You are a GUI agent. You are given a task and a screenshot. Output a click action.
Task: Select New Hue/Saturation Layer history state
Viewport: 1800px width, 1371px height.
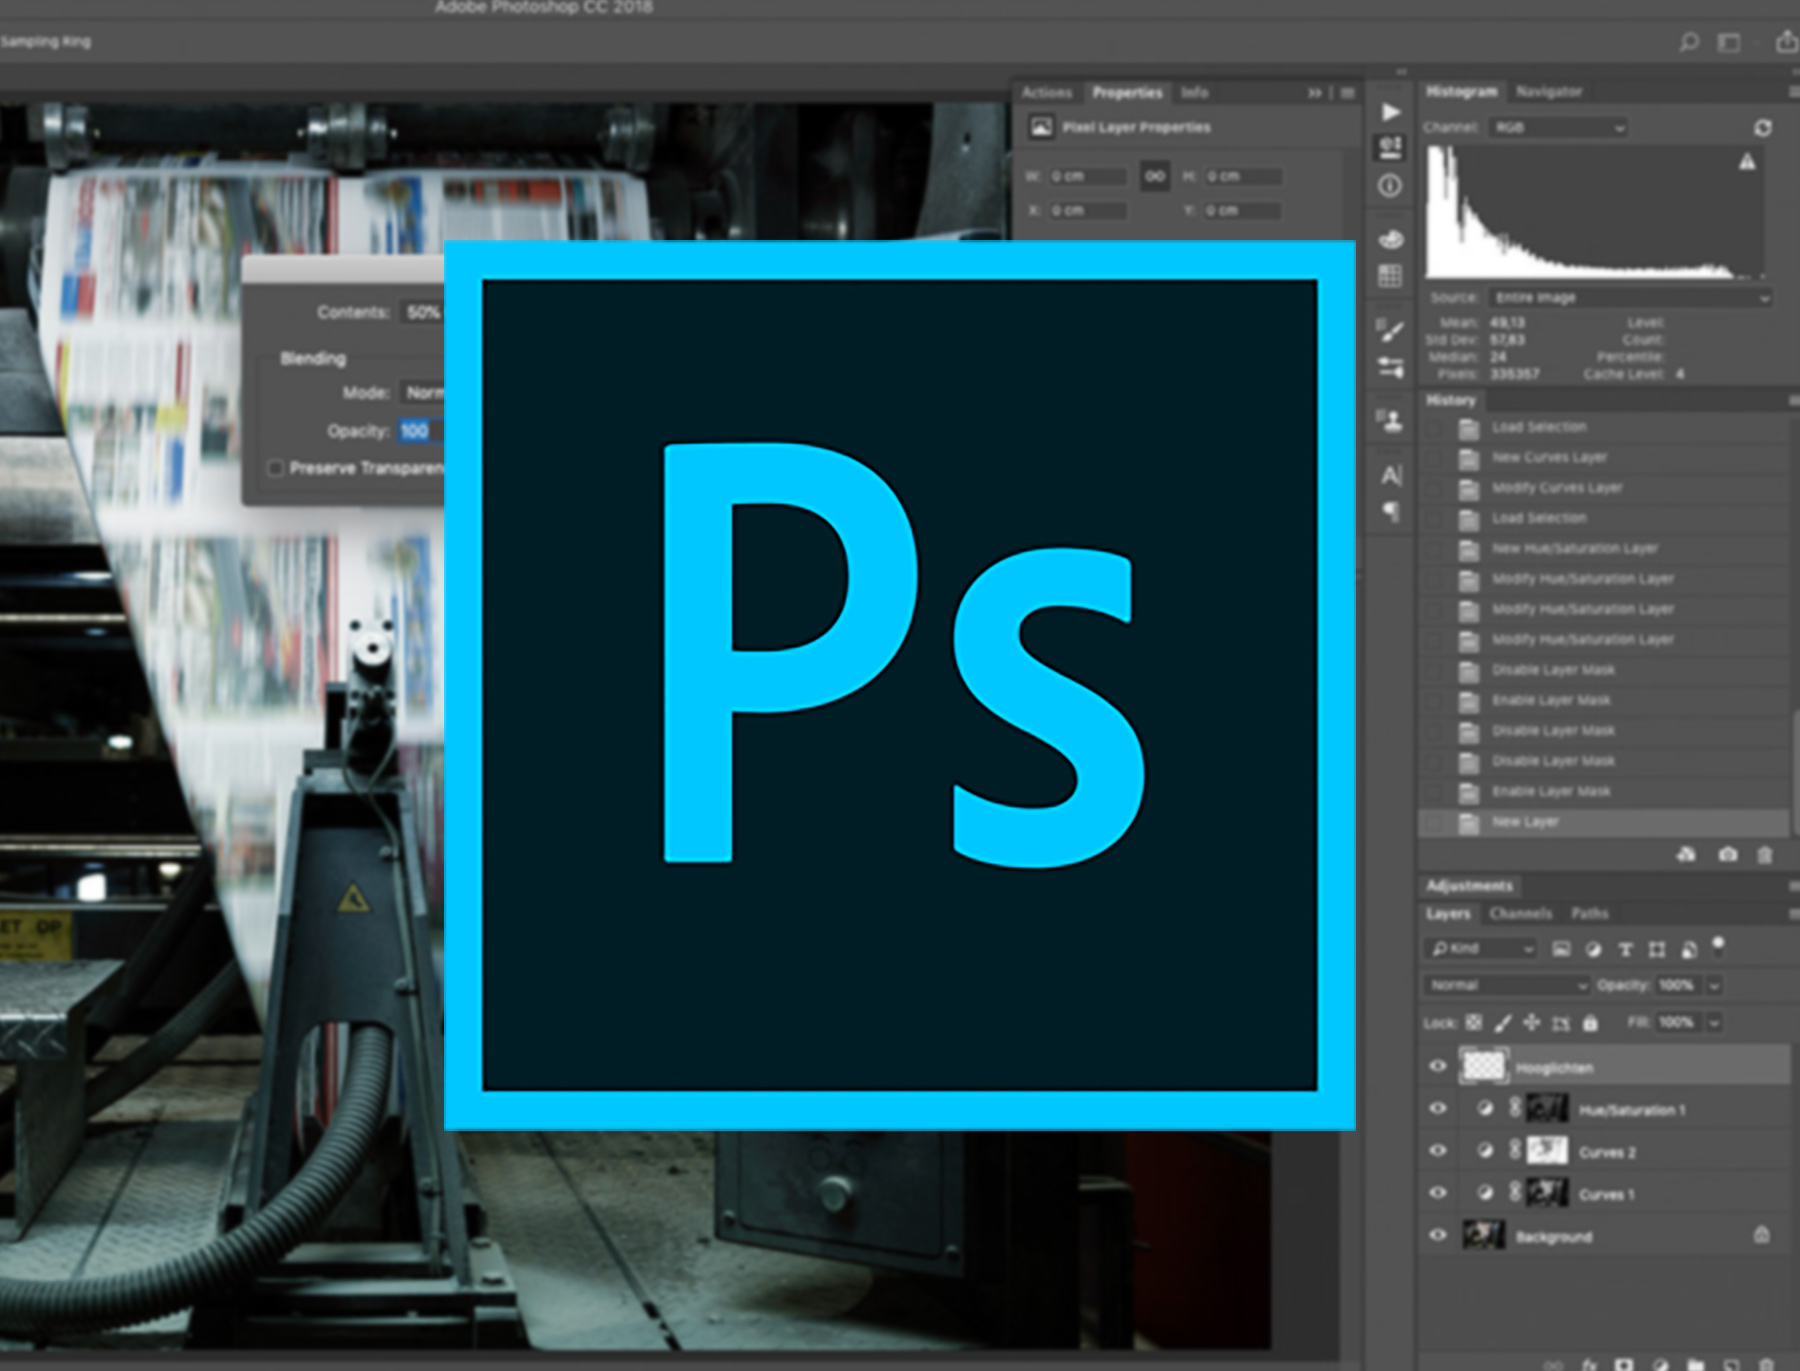[x=1605, y=548]
